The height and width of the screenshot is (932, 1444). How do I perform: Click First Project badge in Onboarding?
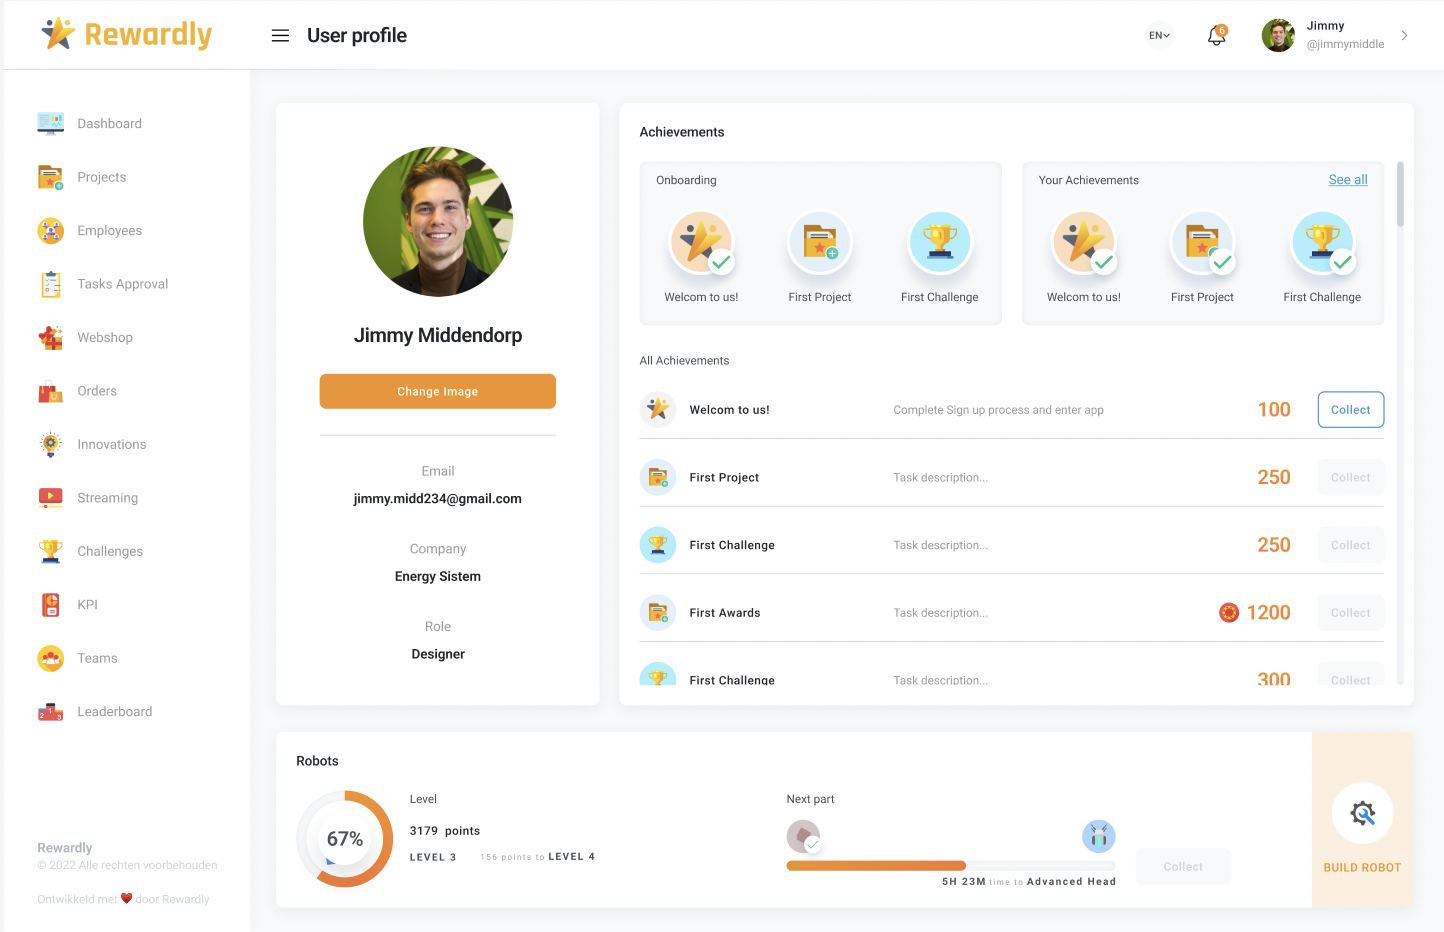[819, 243]
